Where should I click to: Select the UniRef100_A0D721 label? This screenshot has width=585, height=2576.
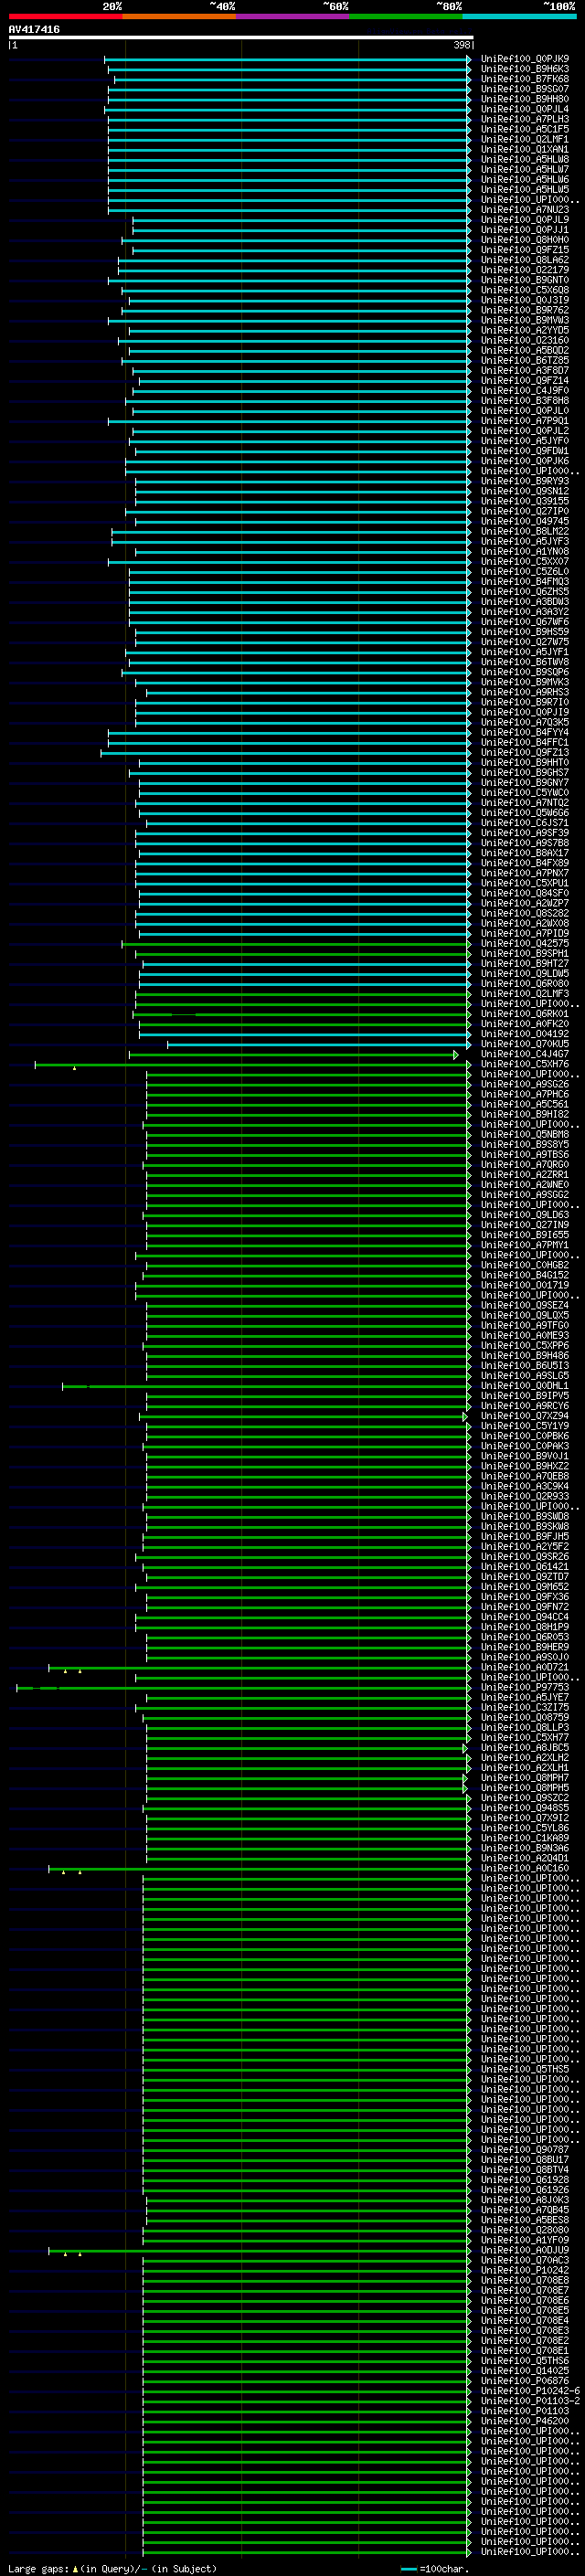coord(525,1668)
